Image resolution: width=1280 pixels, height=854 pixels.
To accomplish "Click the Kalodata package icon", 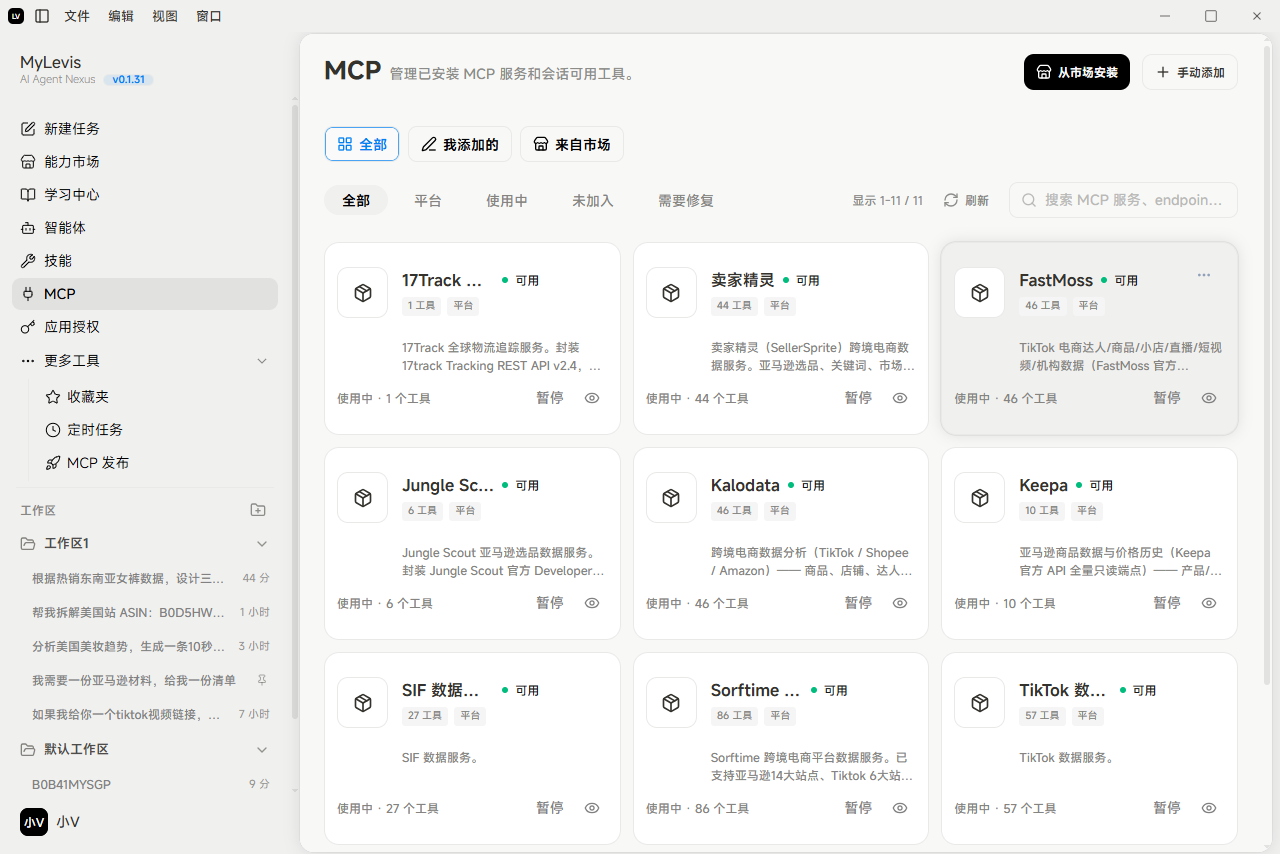I will [x=672, y=498].
